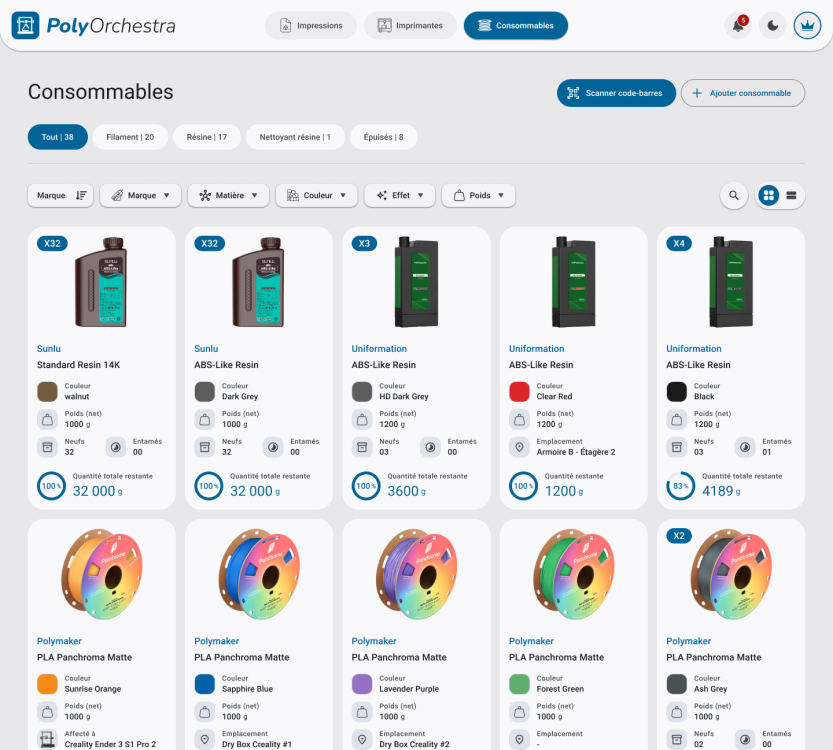Open the Impressions tab
The image size is (833, 750).
tap(311, 25)
